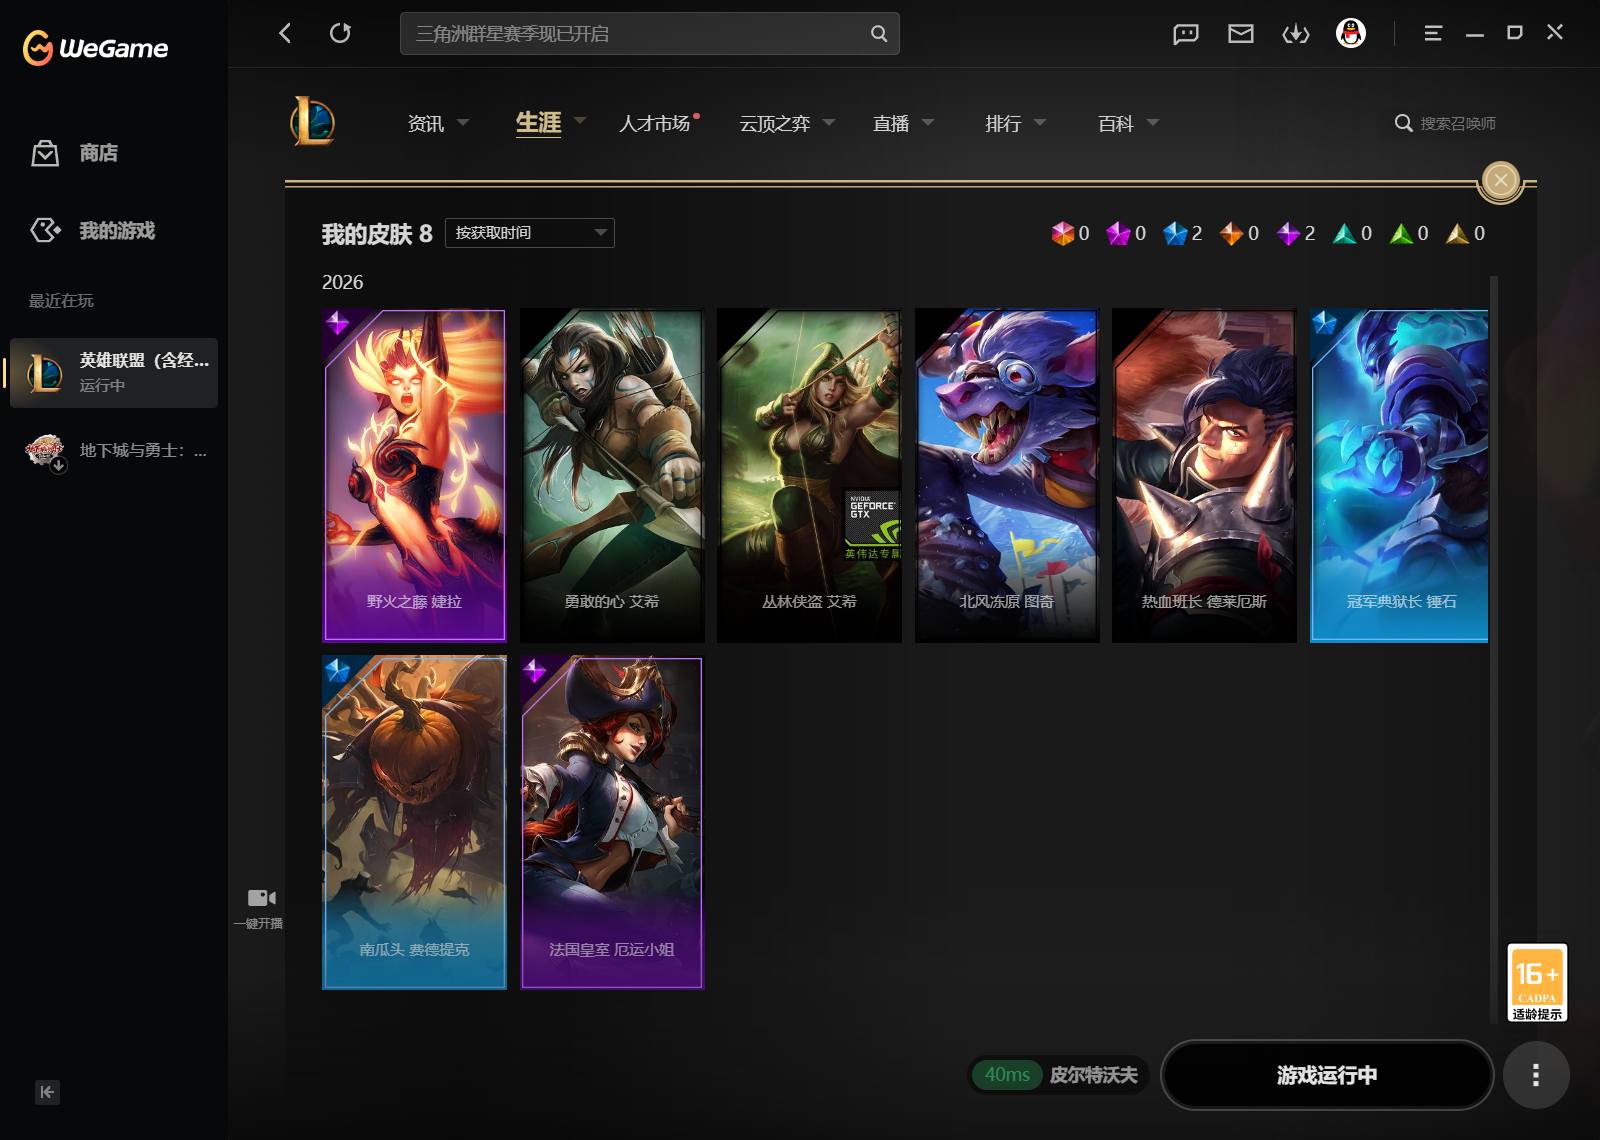The image size is (1600, 1140).
Task: Open the chat messages icon
Action: coord(1185,34)
